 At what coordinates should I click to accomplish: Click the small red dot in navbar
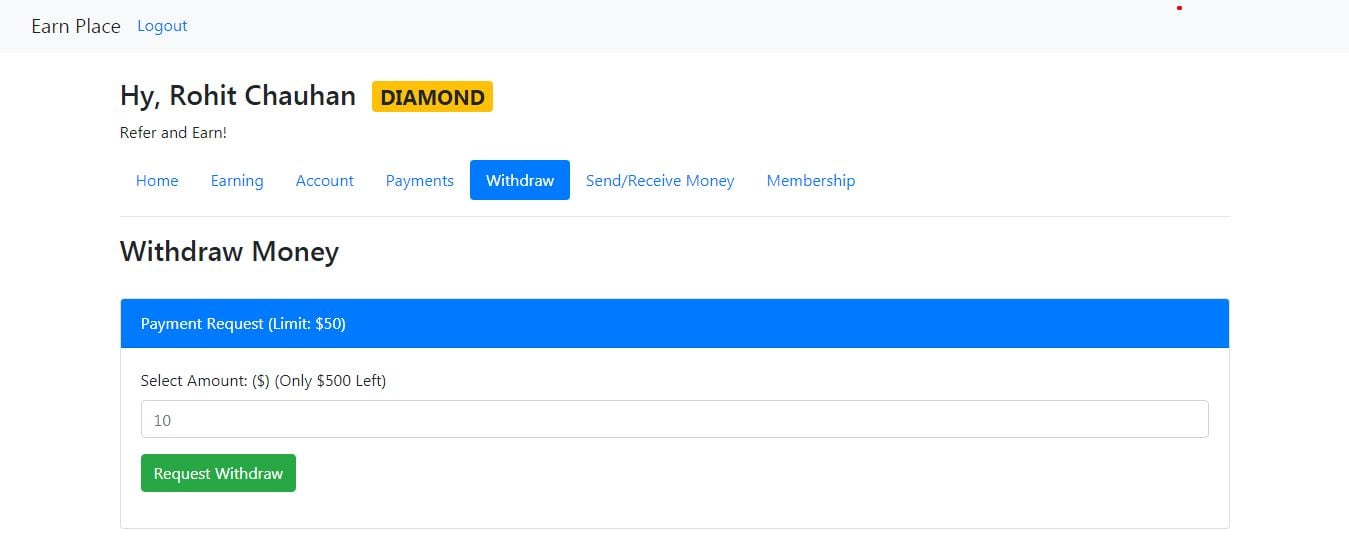pyautogui.click(x=1180, y=8)
